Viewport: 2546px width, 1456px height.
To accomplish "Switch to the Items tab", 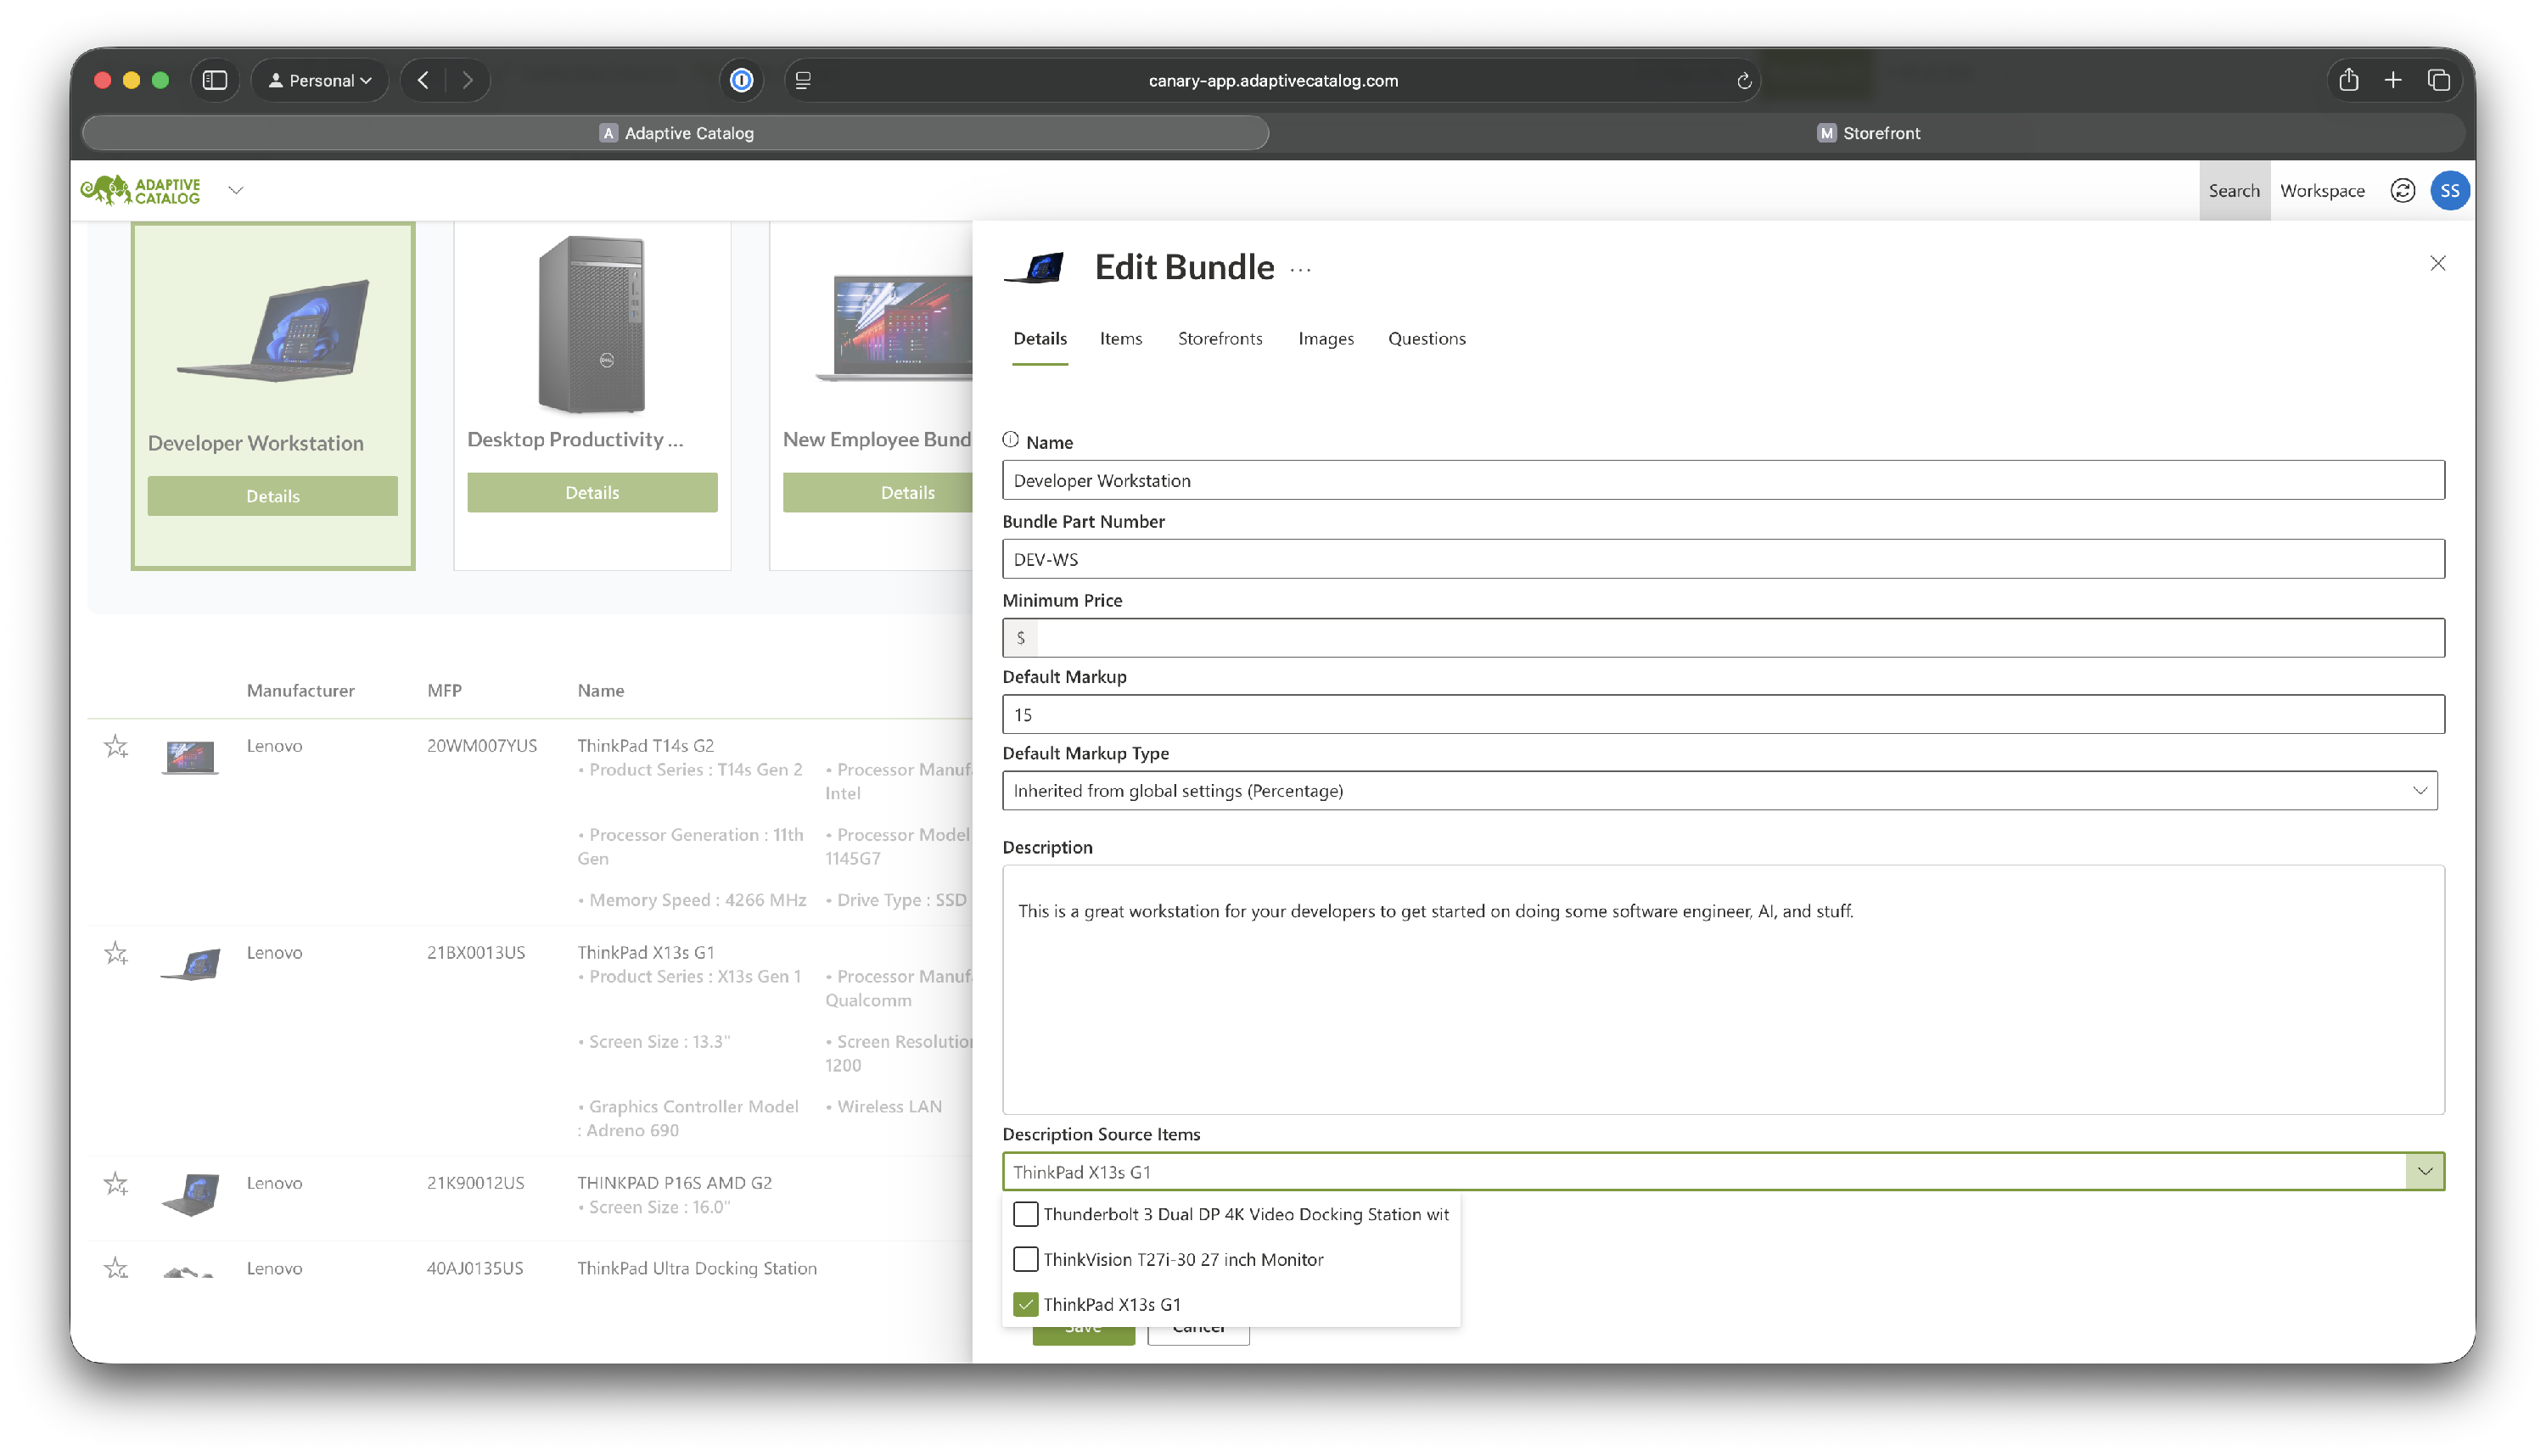I will coord(1120,338).
